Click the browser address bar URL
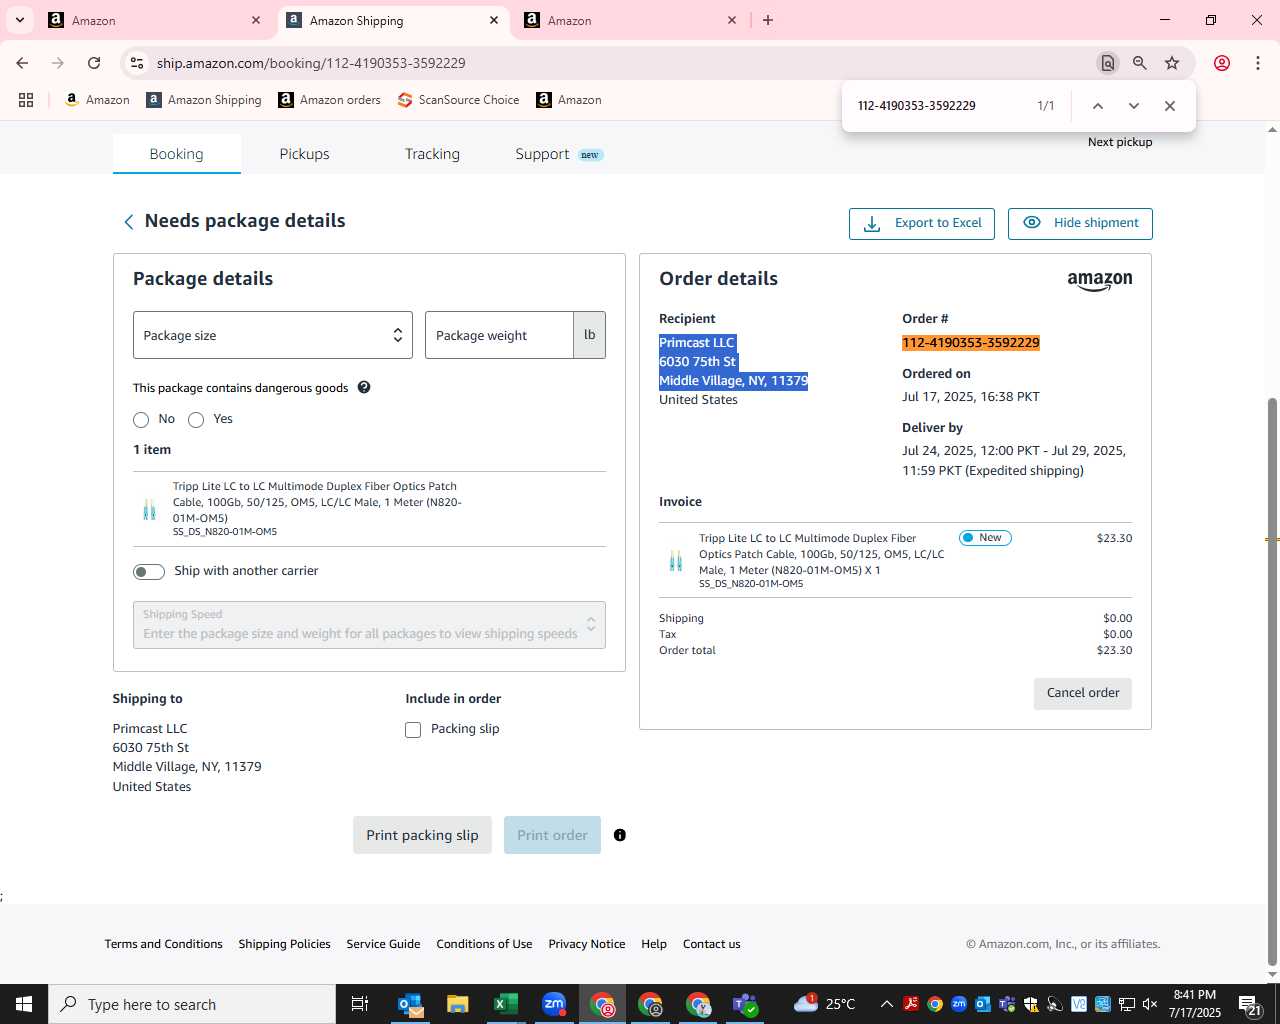 click(311, 63)
